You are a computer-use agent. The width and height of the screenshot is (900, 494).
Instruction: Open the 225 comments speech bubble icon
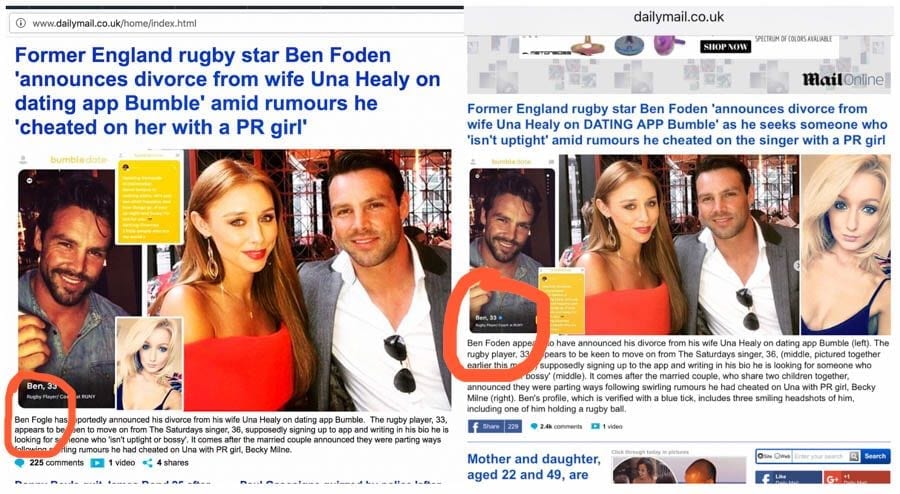point(20,462)
